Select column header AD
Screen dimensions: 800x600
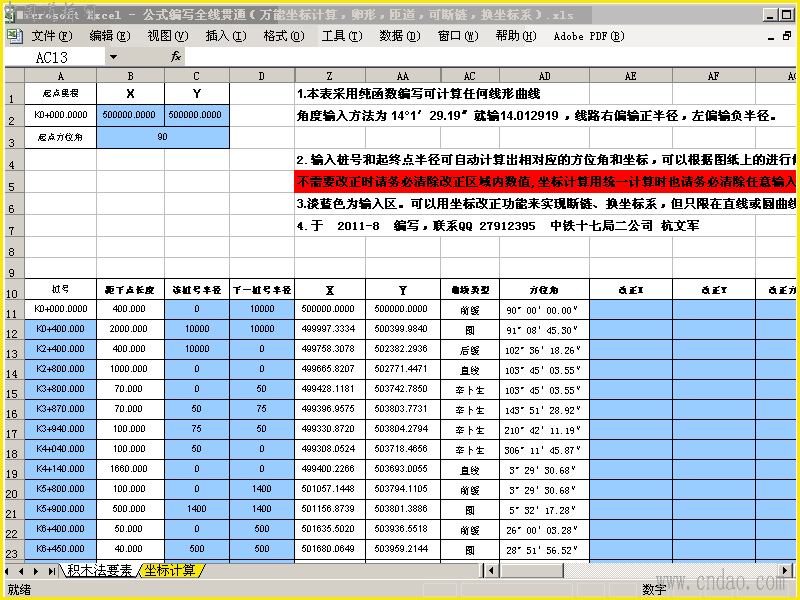544,76
